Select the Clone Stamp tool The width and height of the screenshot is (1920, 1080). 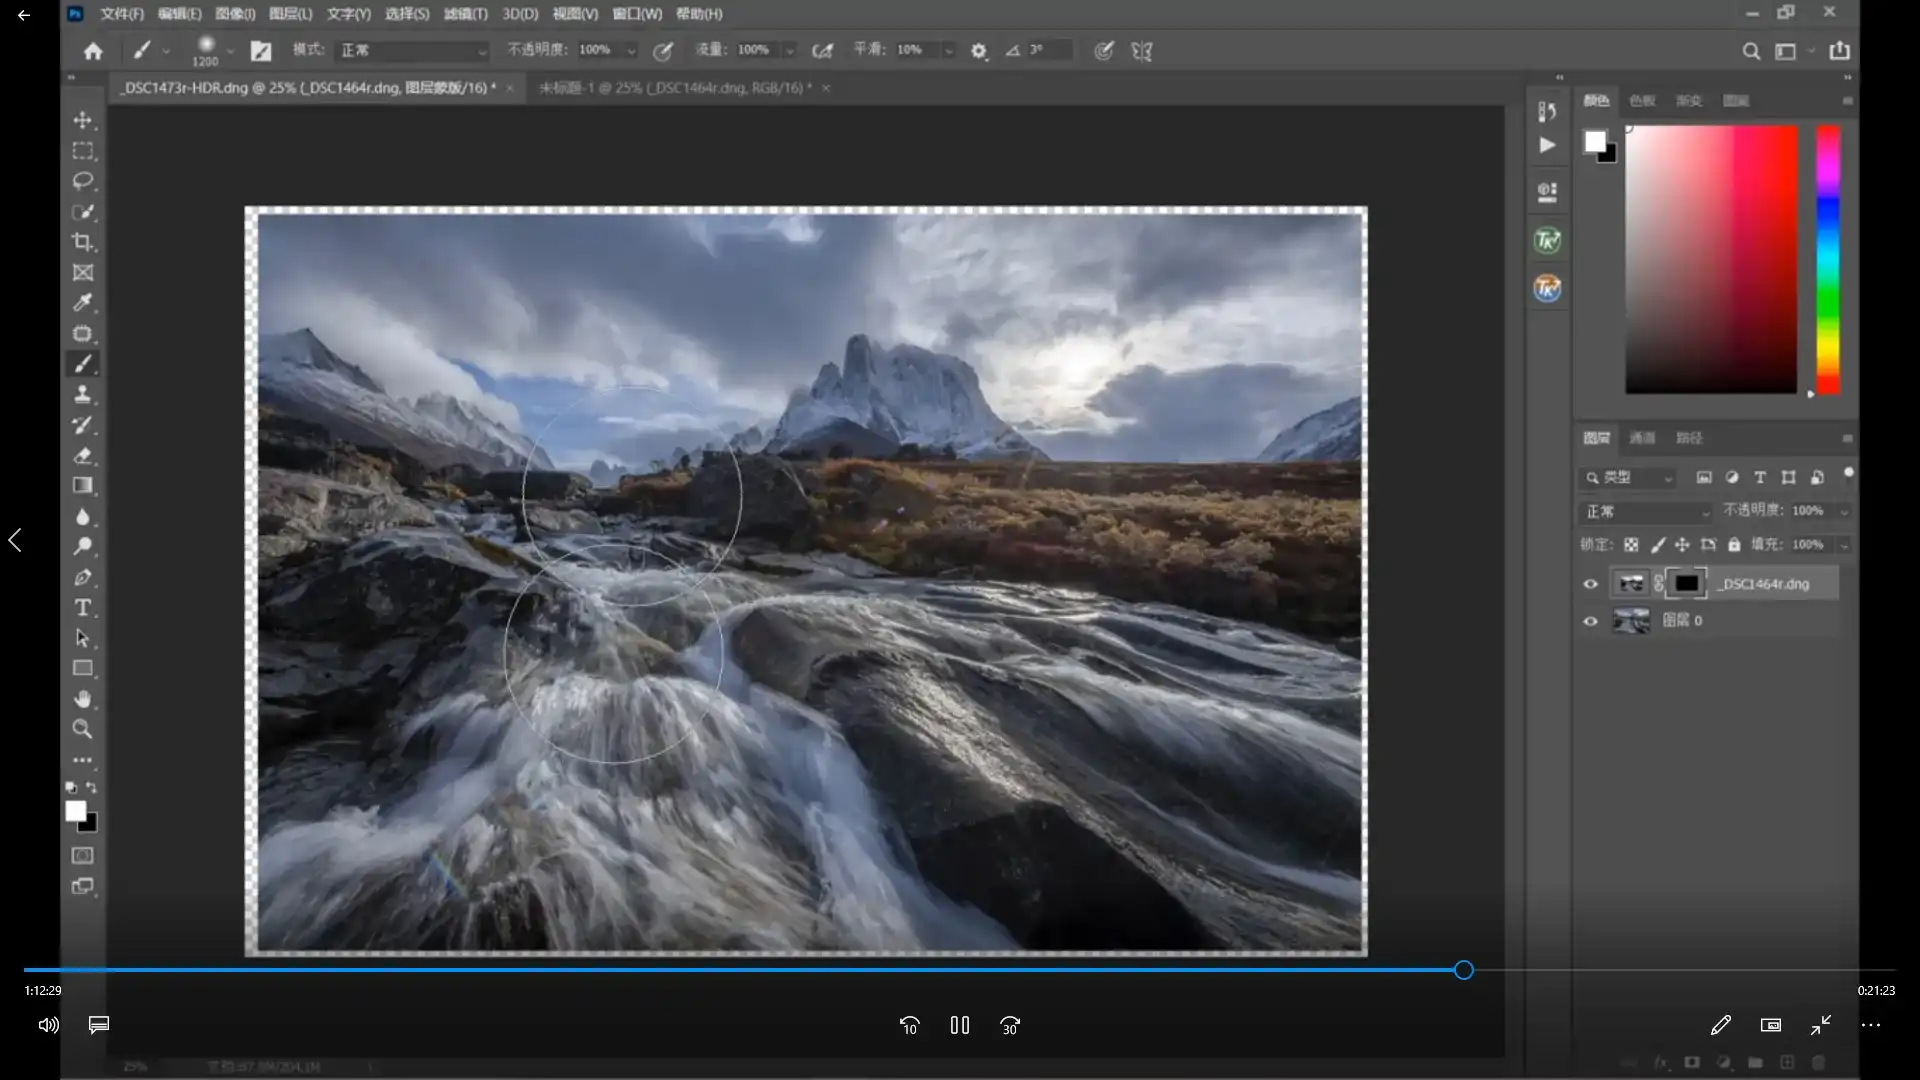[83, 394]
